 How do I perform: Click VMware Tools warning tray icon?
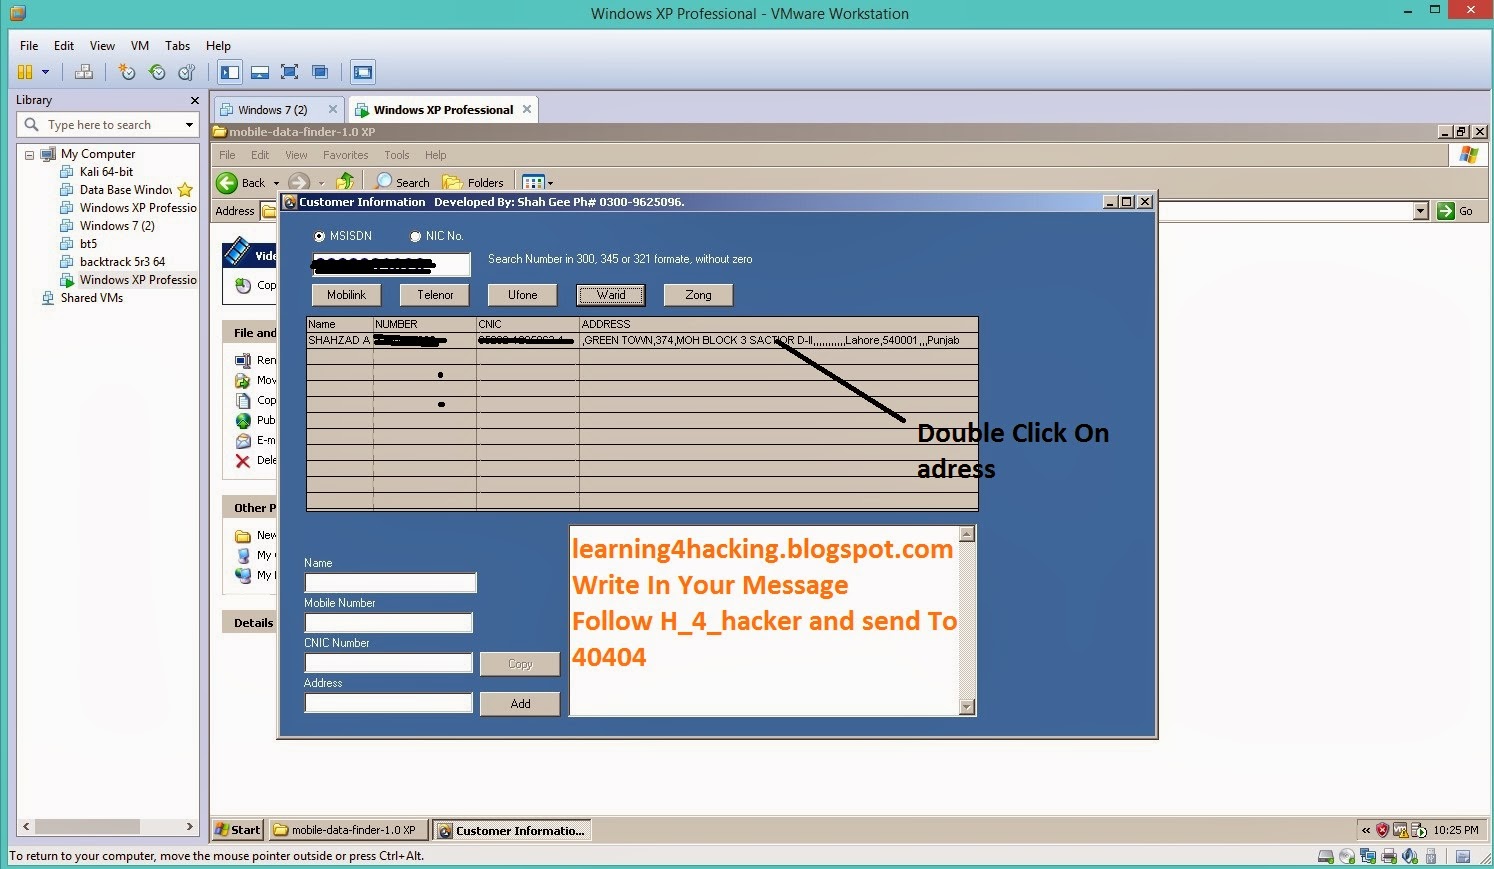(1400, 830)
